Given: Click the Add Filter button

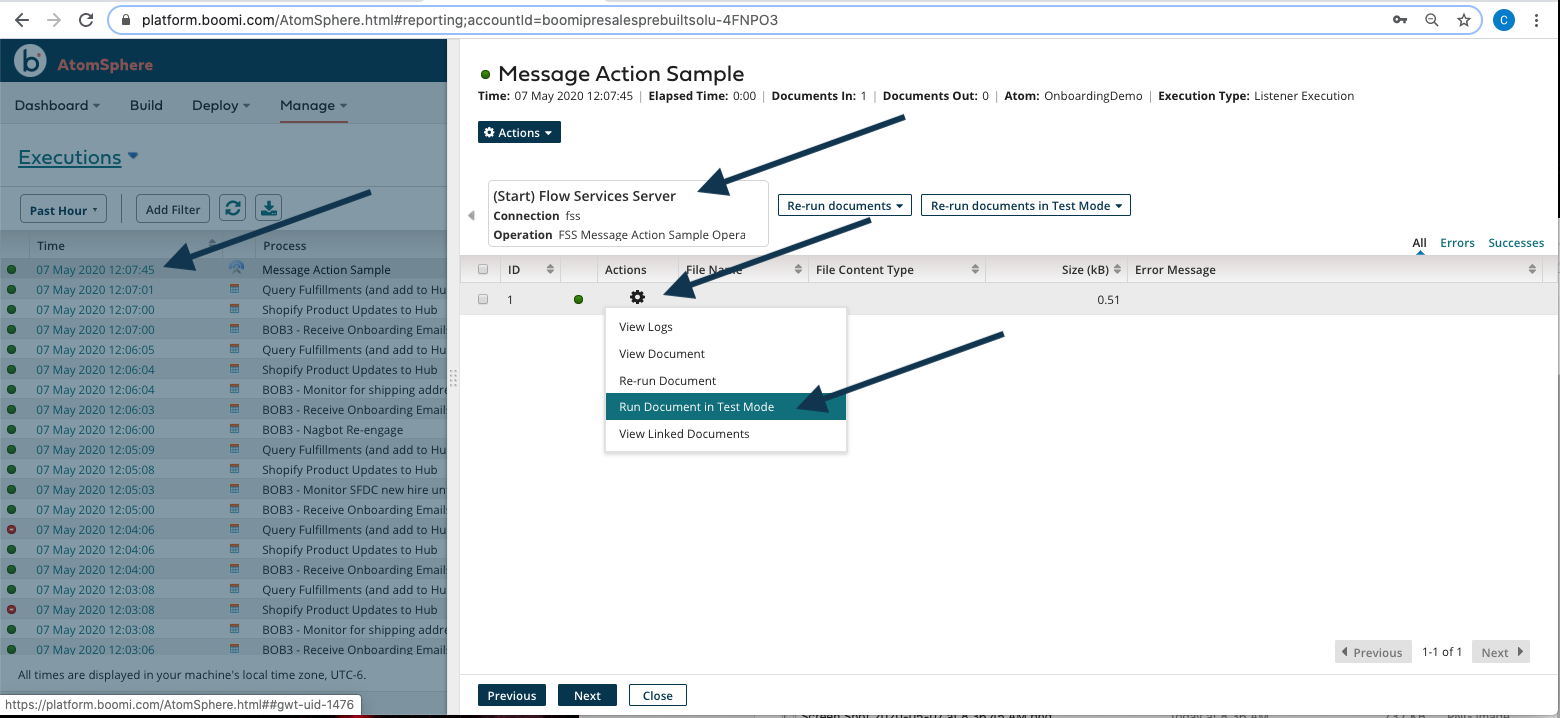Looking at the screenshot, I should click(x=173, y=209).
